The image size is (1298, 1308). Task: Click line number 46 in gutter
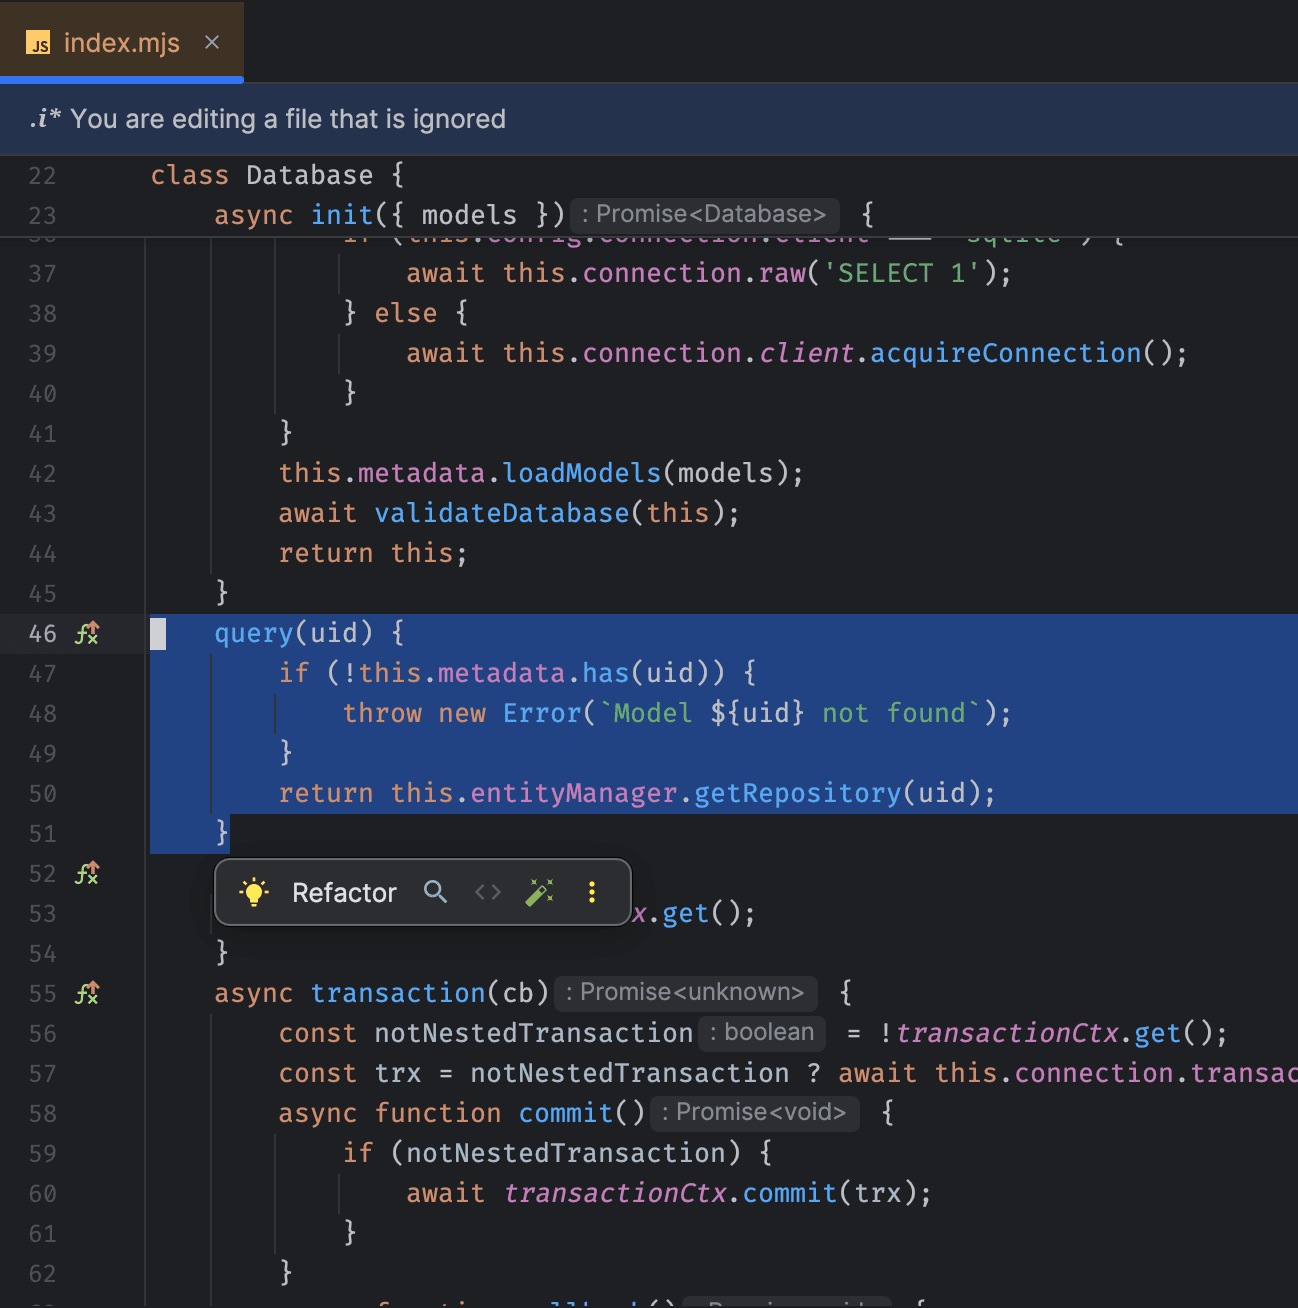pyautogui.click(x=42, y=633)
